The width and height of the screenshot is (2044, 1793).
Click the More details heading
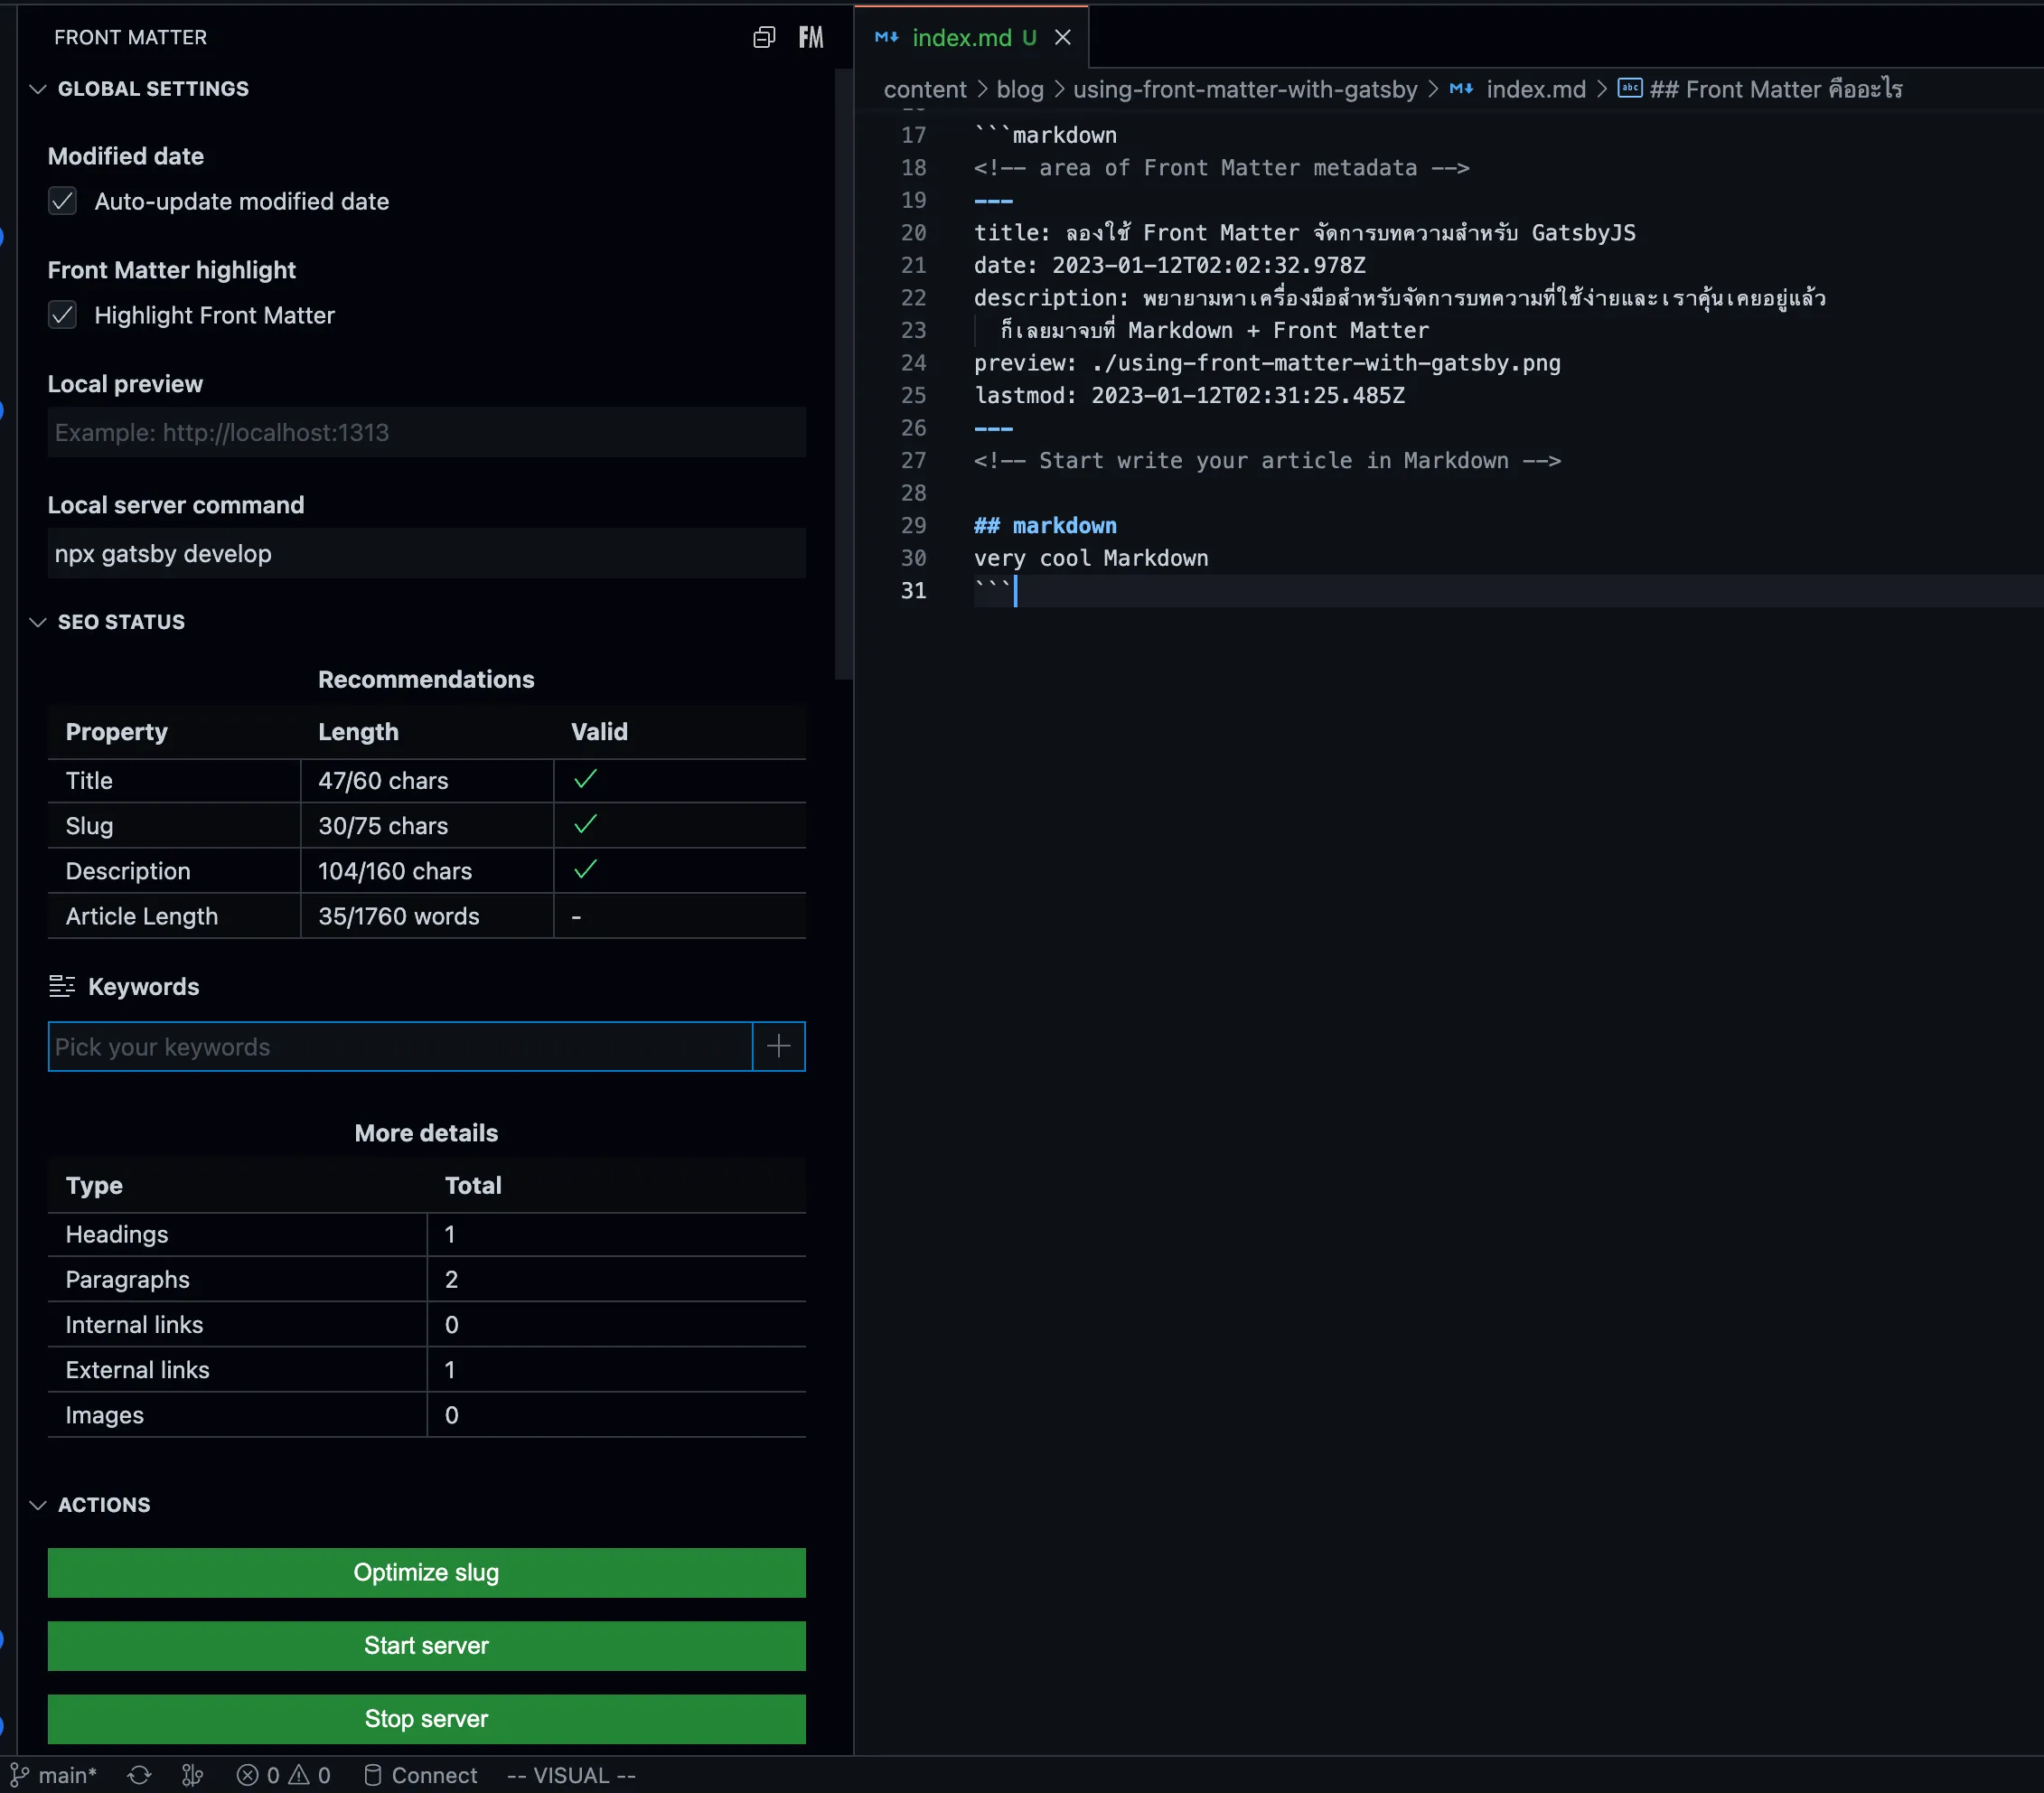426,1132
